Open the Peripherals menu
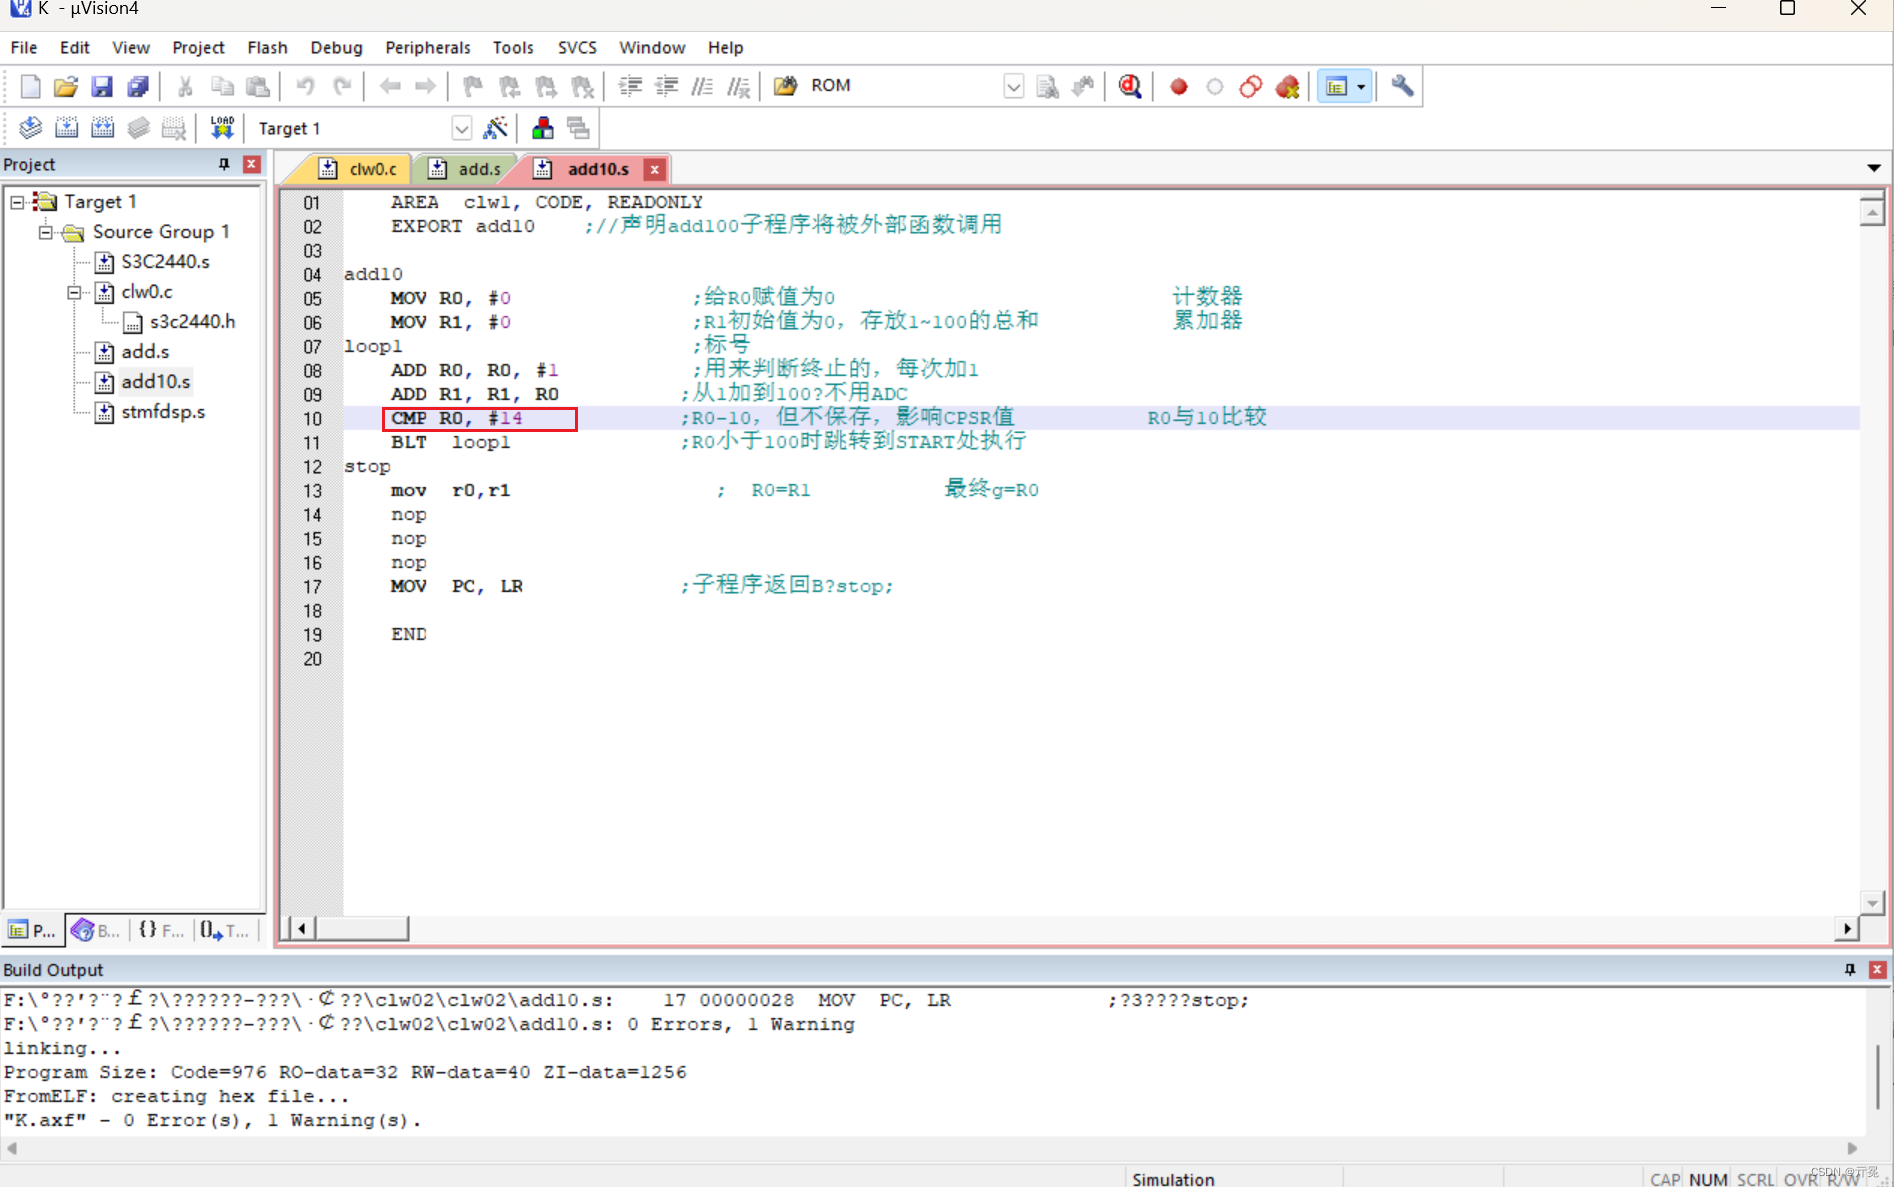Image resolution: width=1894 pixels, height=1187 pixels. 427,47
